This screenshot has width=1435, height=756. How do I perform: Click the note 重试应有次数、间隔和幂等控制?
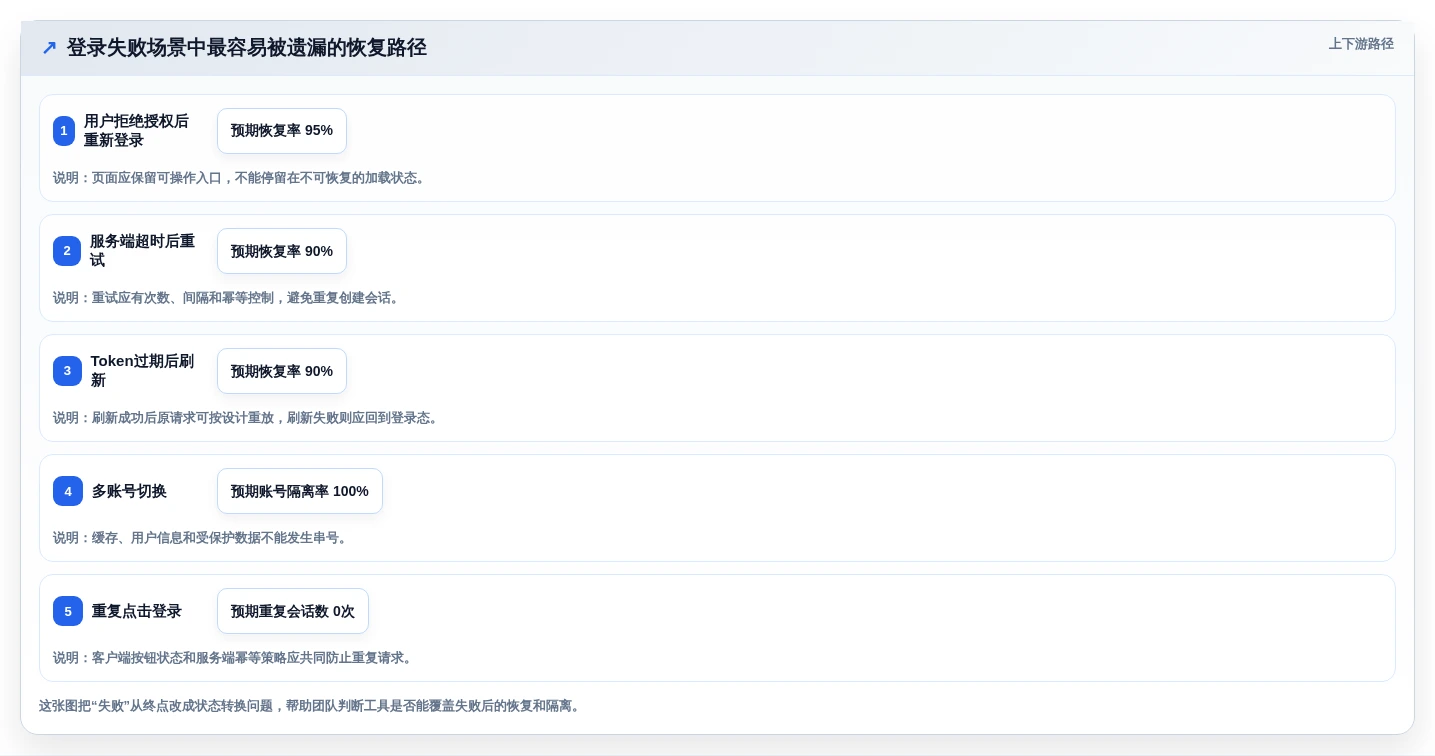[x=228, y=298]
